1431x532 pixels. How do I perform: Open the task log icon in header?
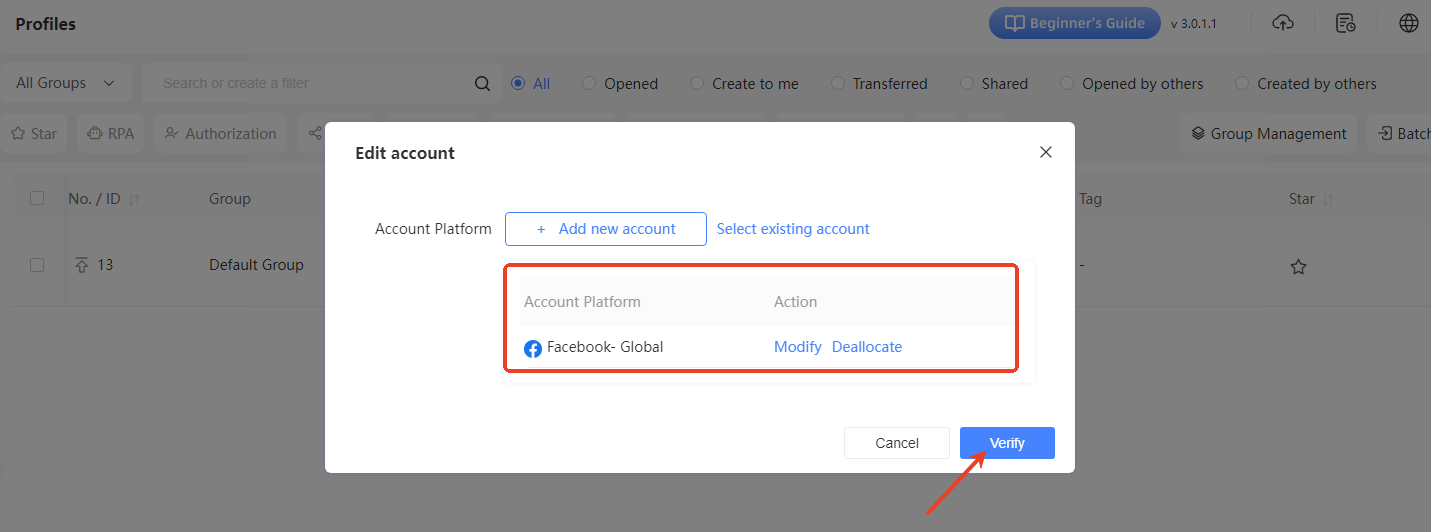pyautogui.click(x=1346, y=23)
